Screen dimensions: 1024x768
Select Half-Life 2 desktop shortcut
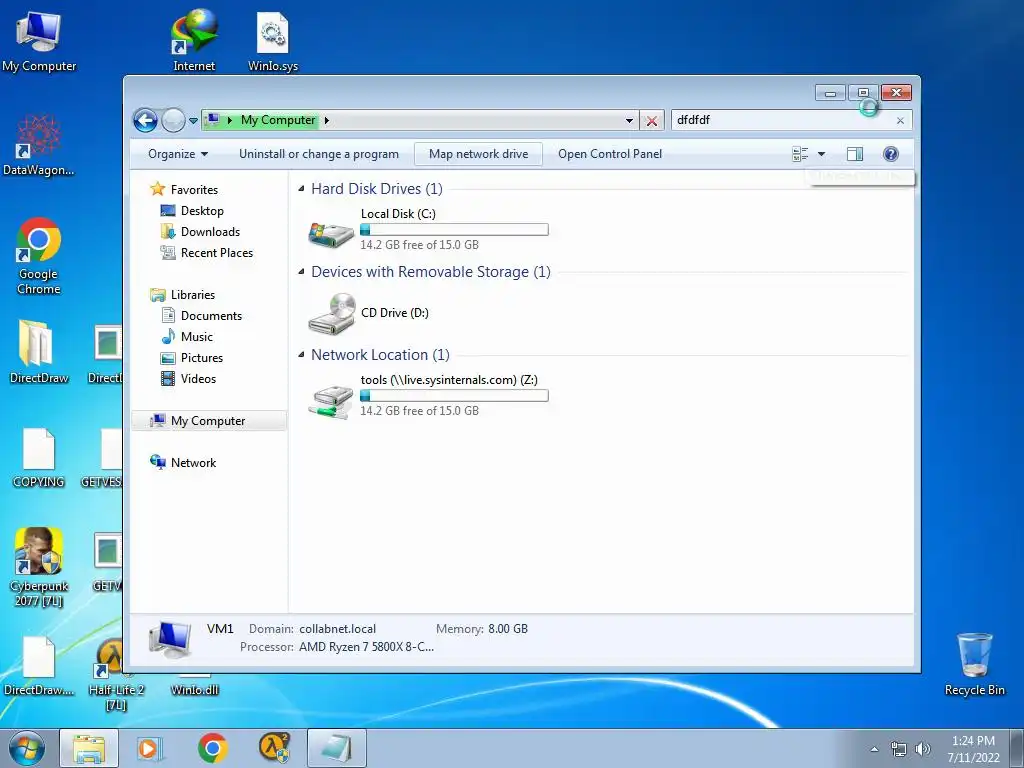point(116,674)
